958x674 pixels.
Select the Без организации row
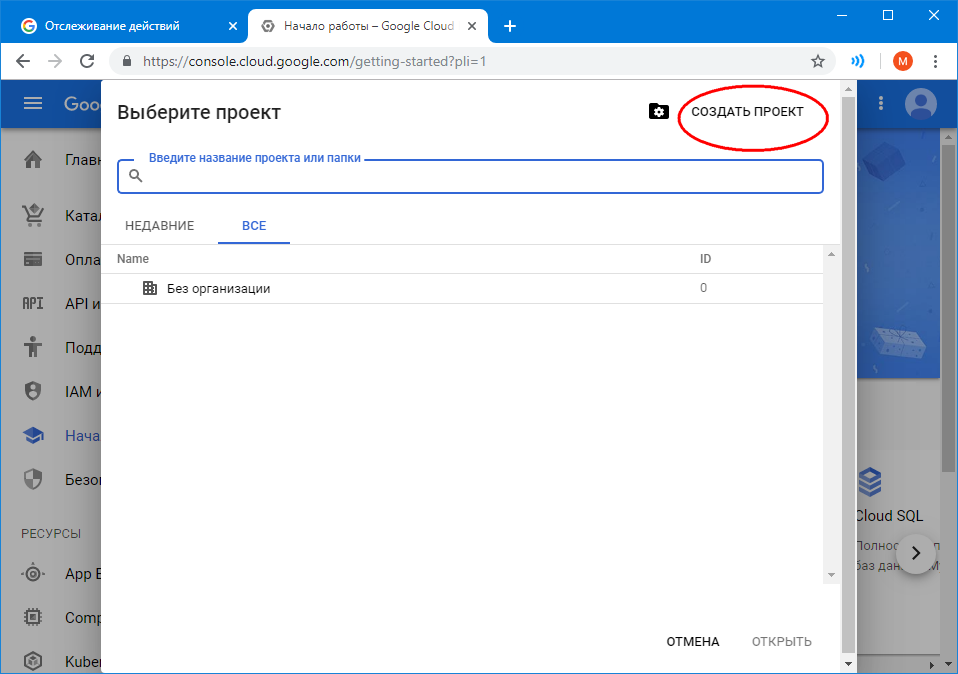point(218,289)
